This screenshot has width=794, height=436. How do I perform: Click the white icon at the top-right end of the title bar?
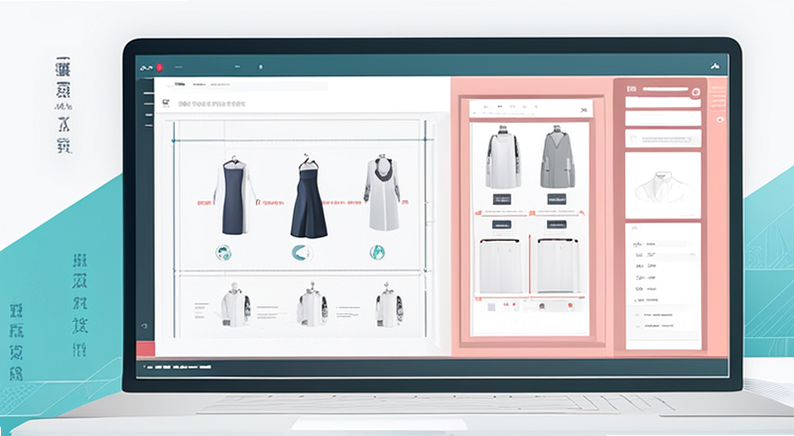point(715,66)
